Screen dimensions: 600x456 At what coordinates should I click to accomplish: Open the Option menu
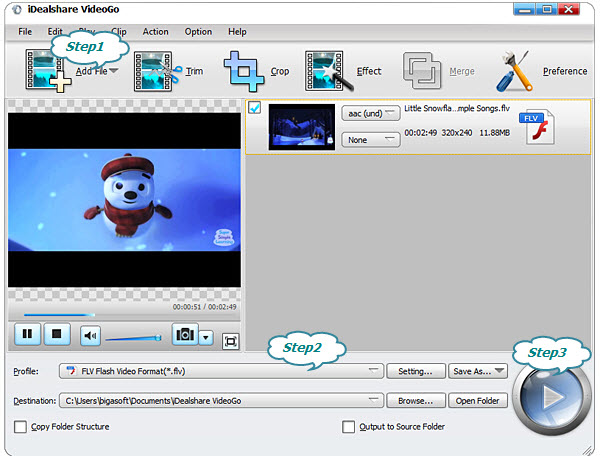pos(198,32)
